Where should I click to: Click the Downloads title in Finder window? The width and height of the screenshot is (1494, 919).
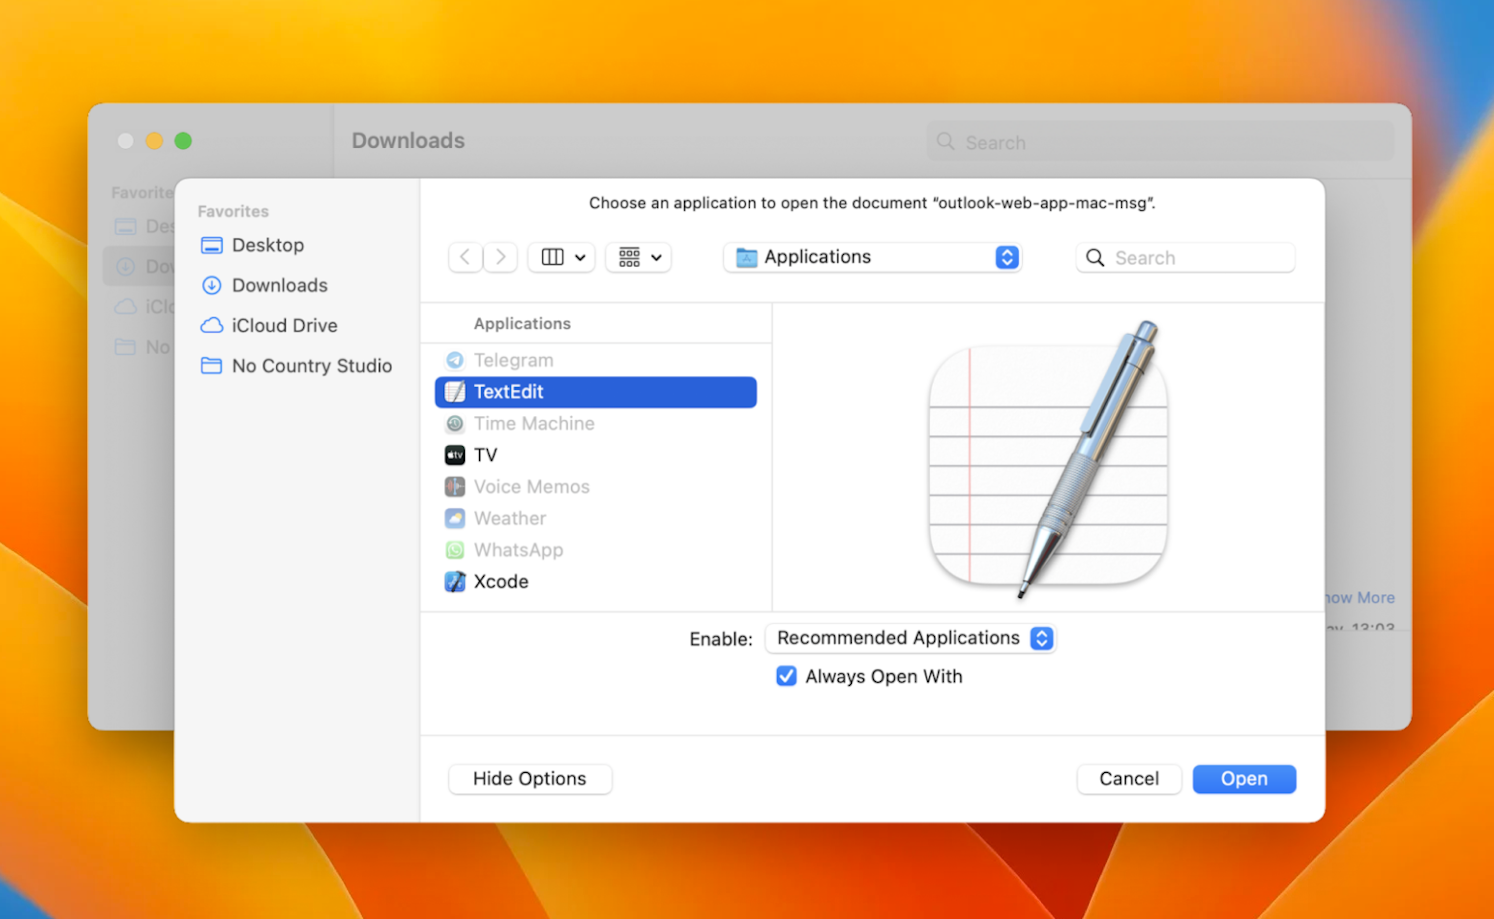(x=408, y=141)
